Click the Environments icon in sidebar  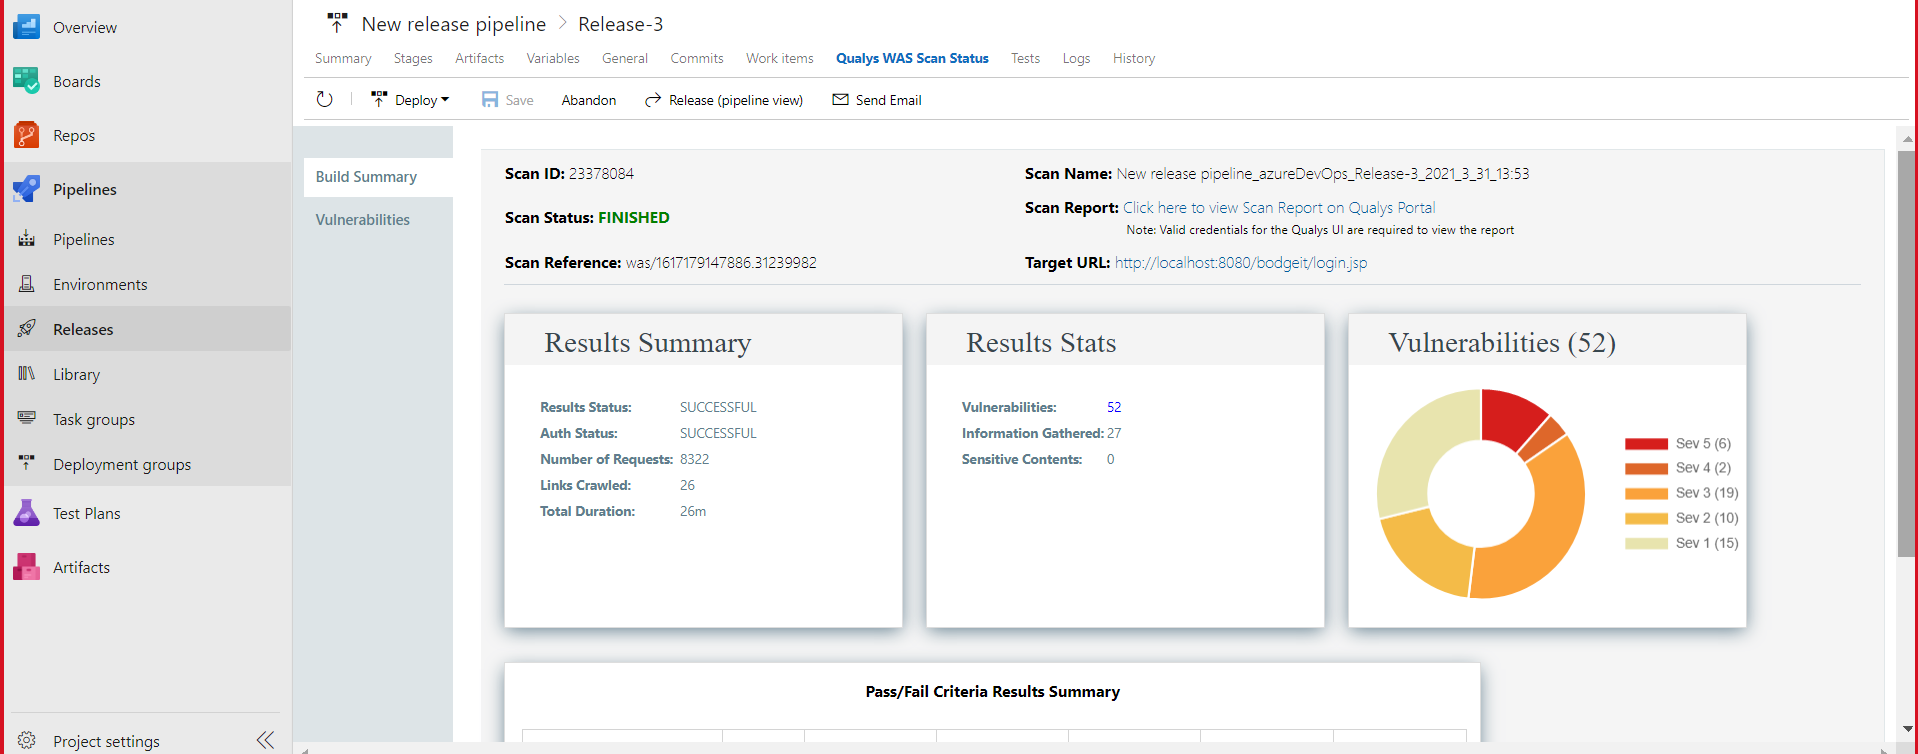point(26,284)
